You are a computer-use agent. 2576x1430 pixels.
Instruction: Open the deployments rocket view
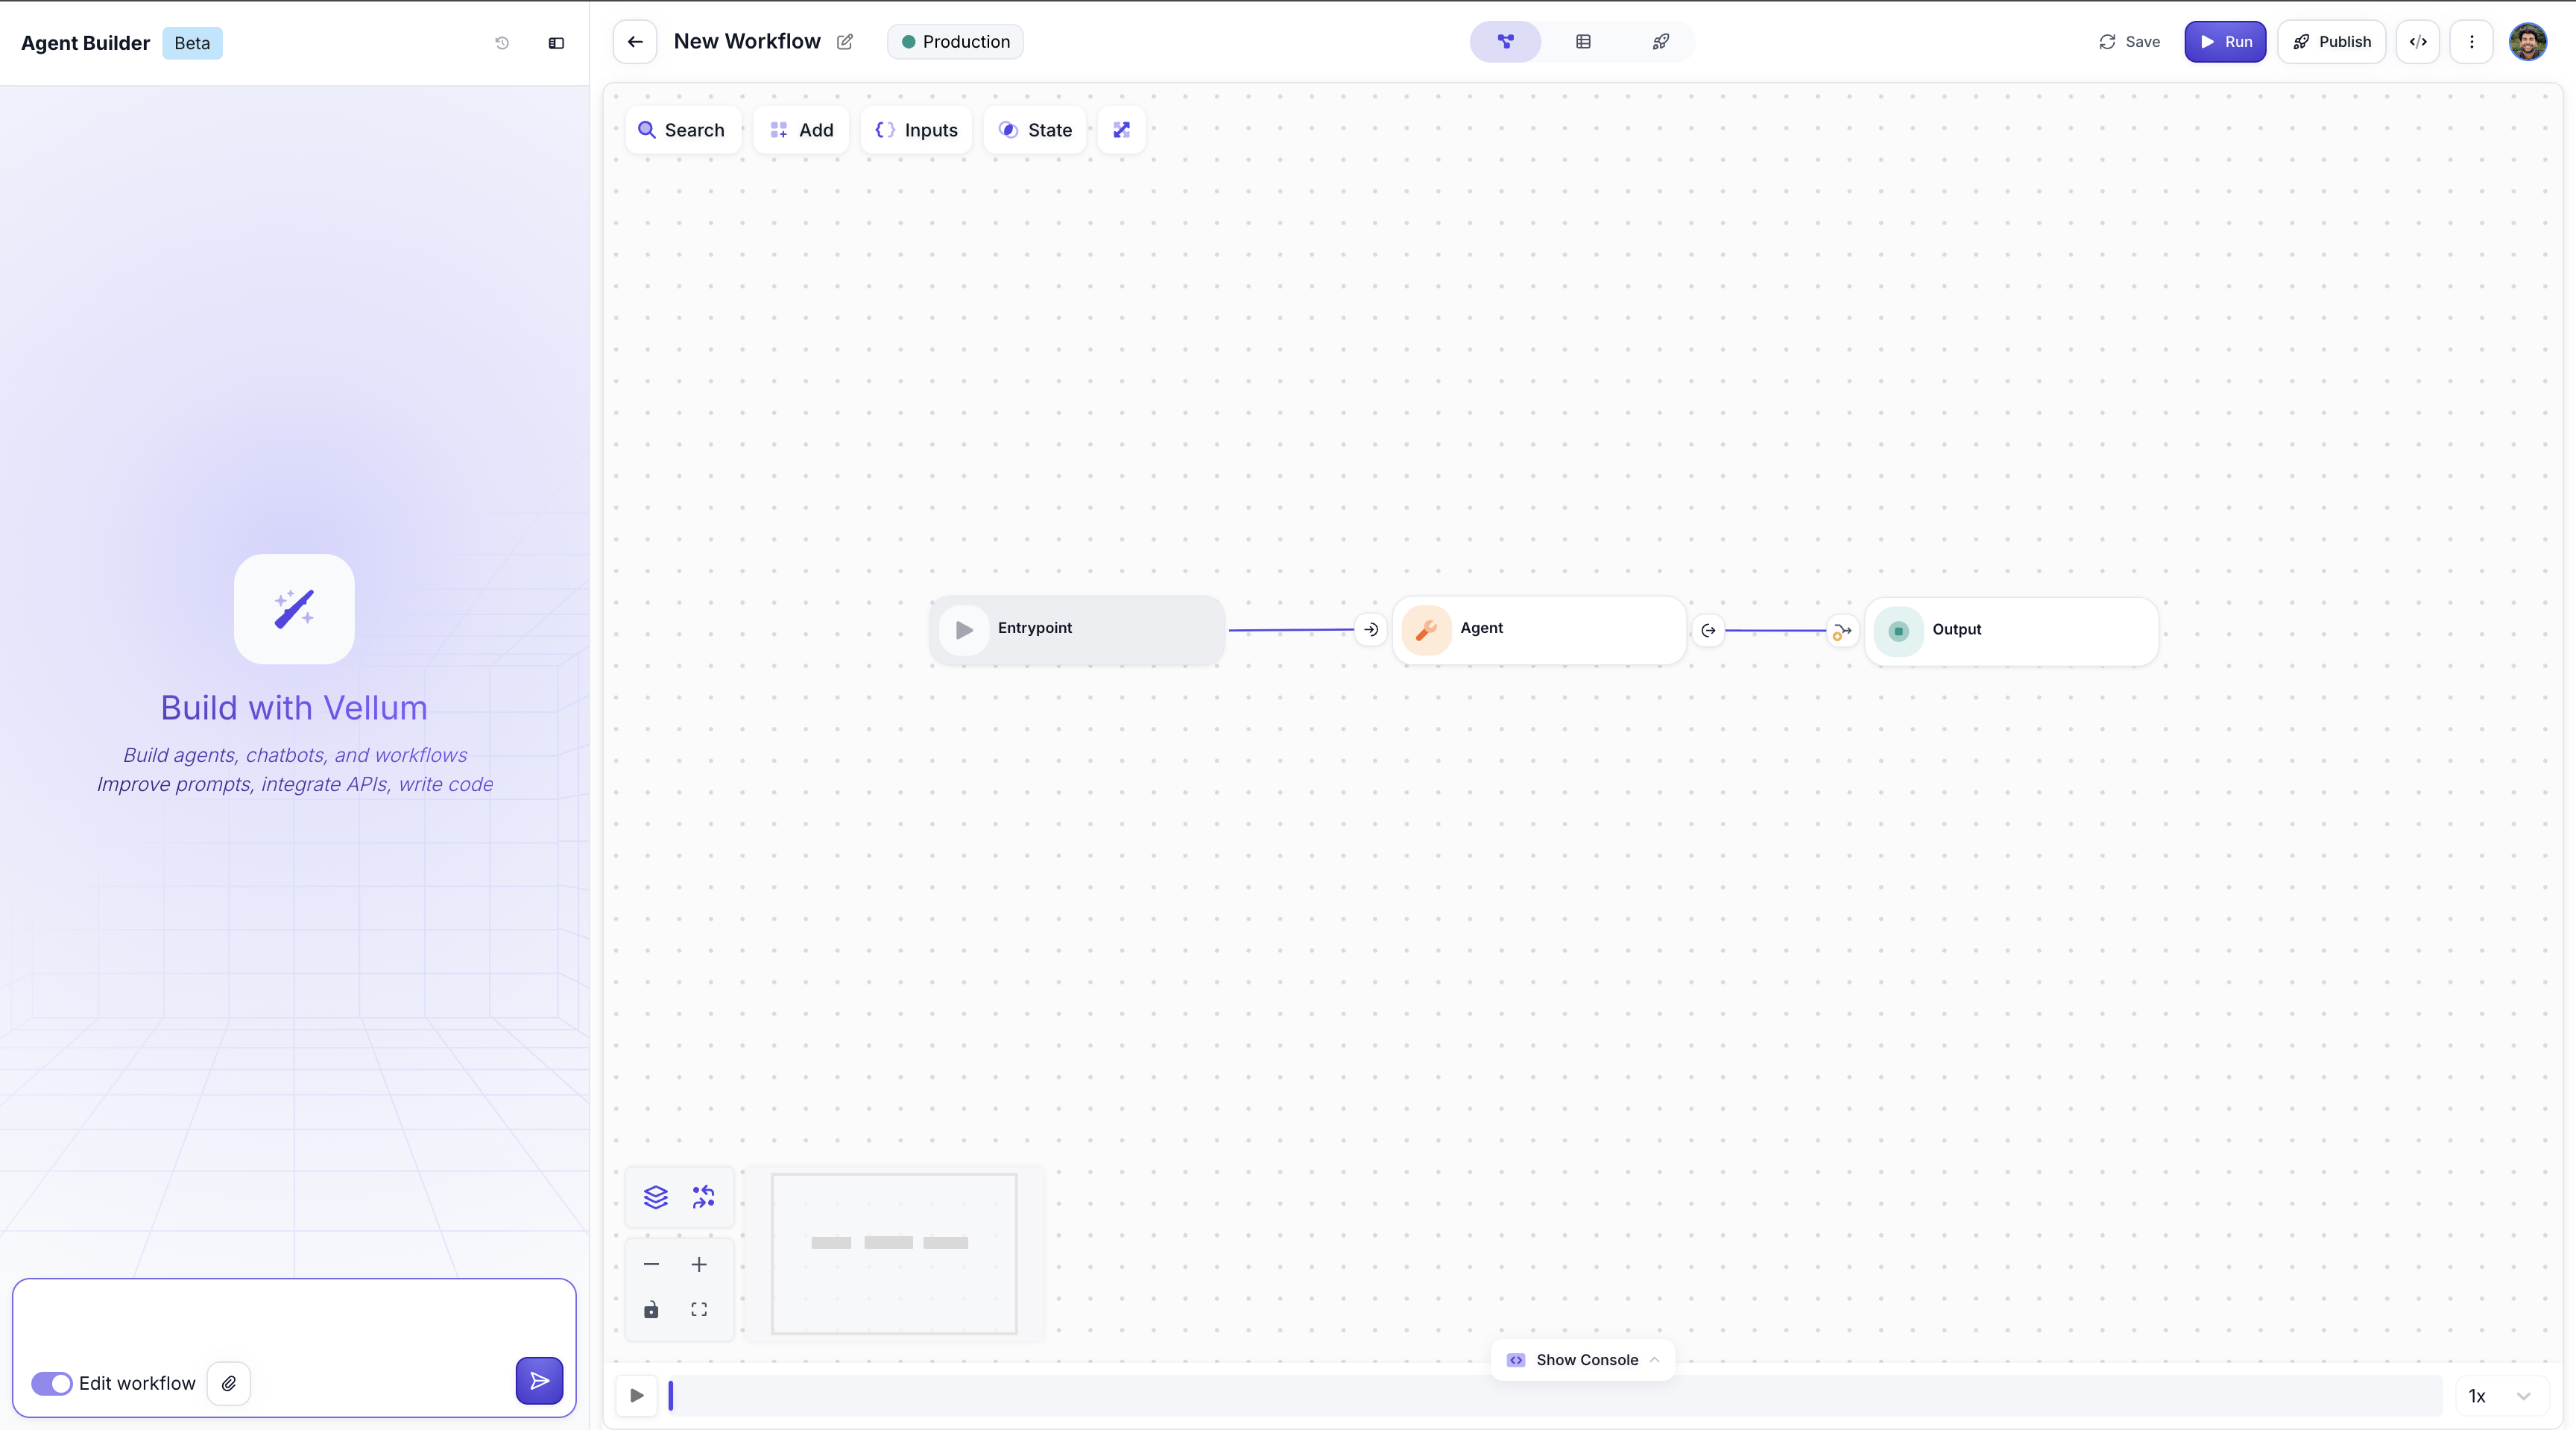pos(1660,42)
